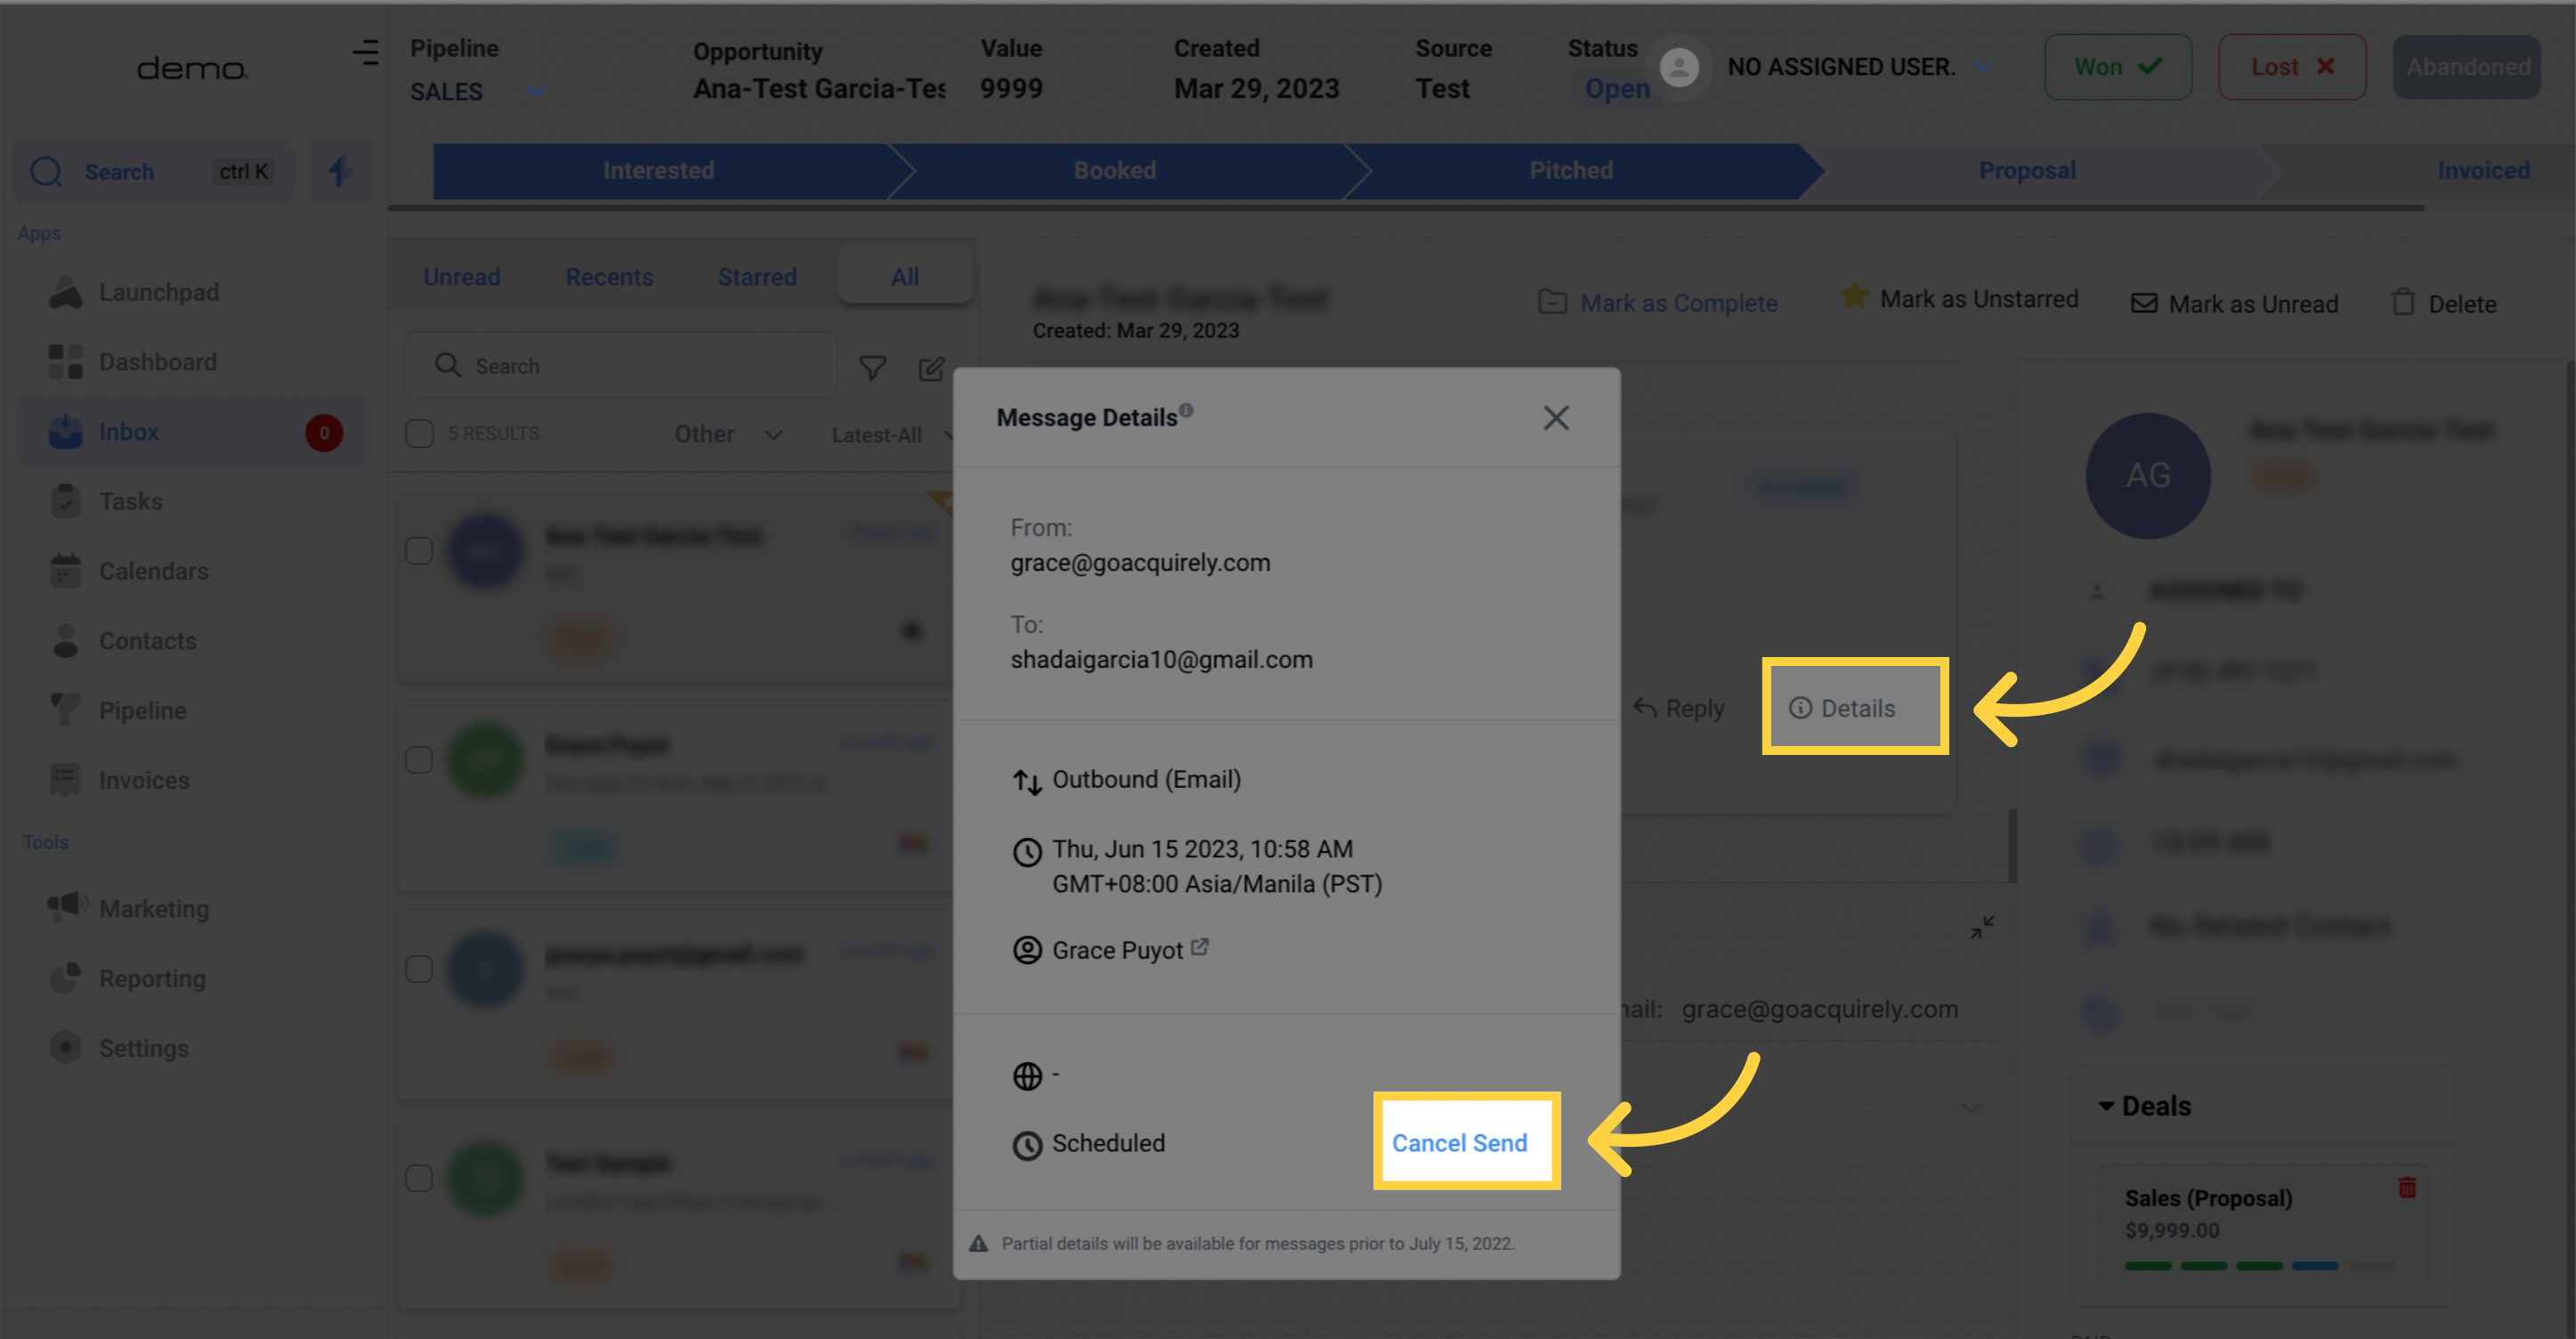The width and height of the screenshot is (2576, 1339).
Task: Click the sidebar collapse menu icon
Action: point(366,52)
